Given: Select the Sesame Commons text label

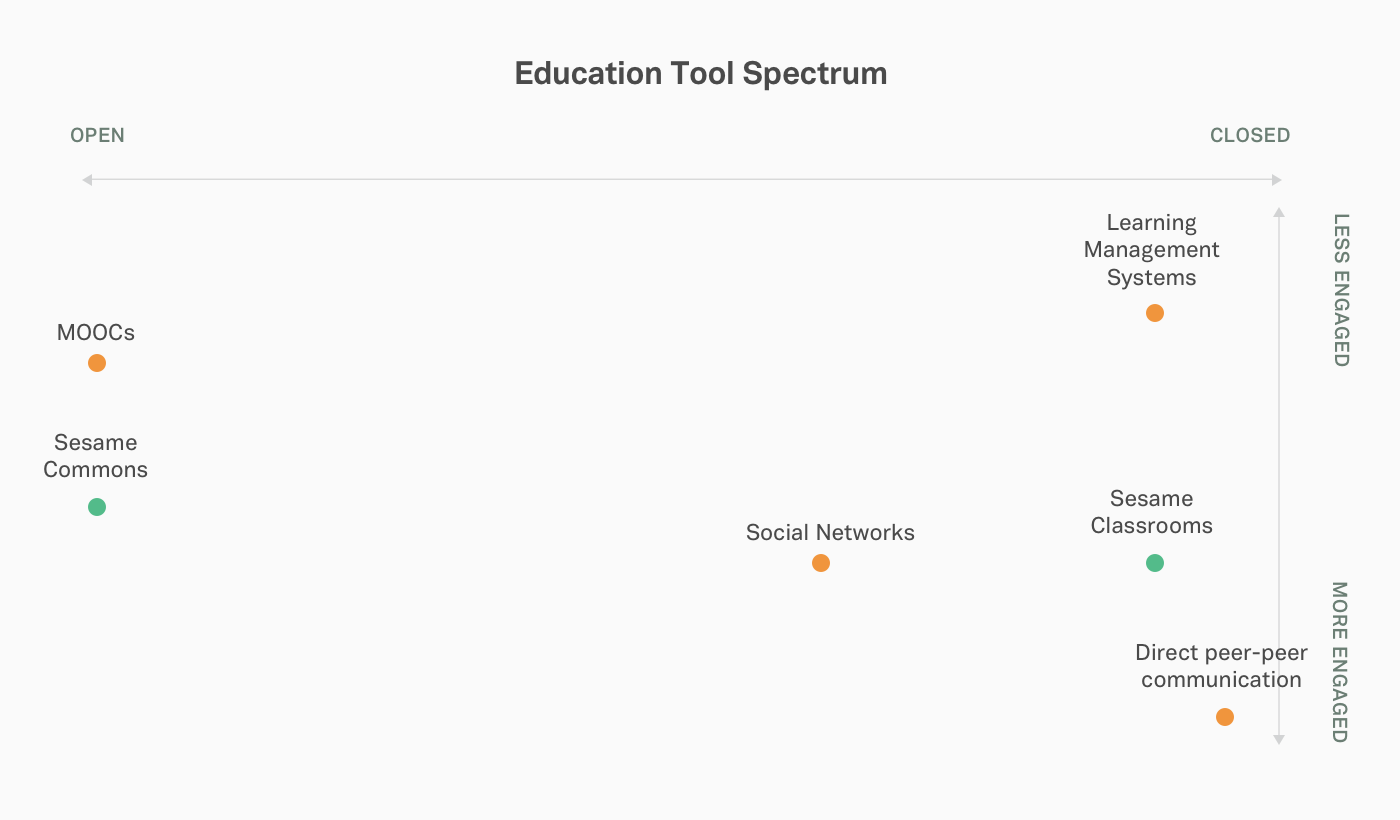Looking at the screenshot, I should coord(96,456).
